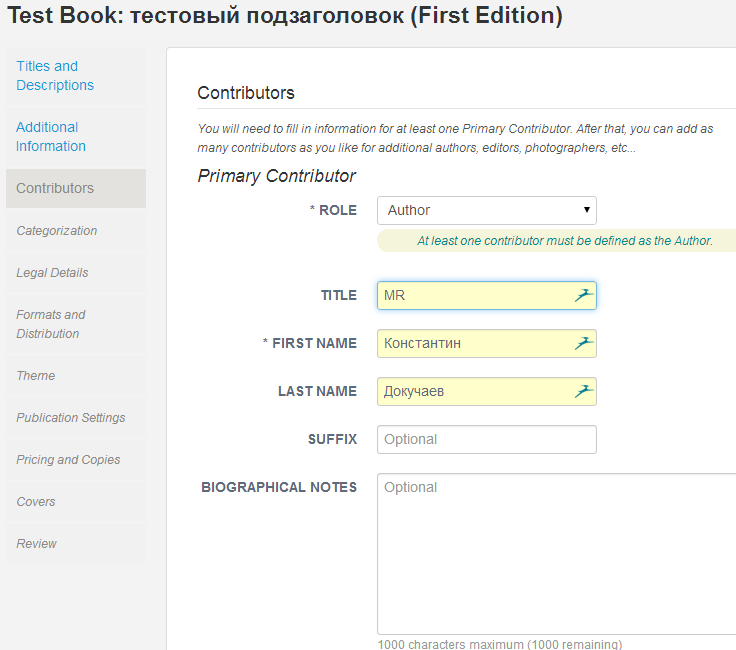Click the Last Name field with Докучаев
Image resolution: width=736 pixels, height=650 pixels.
pos(487,391)
